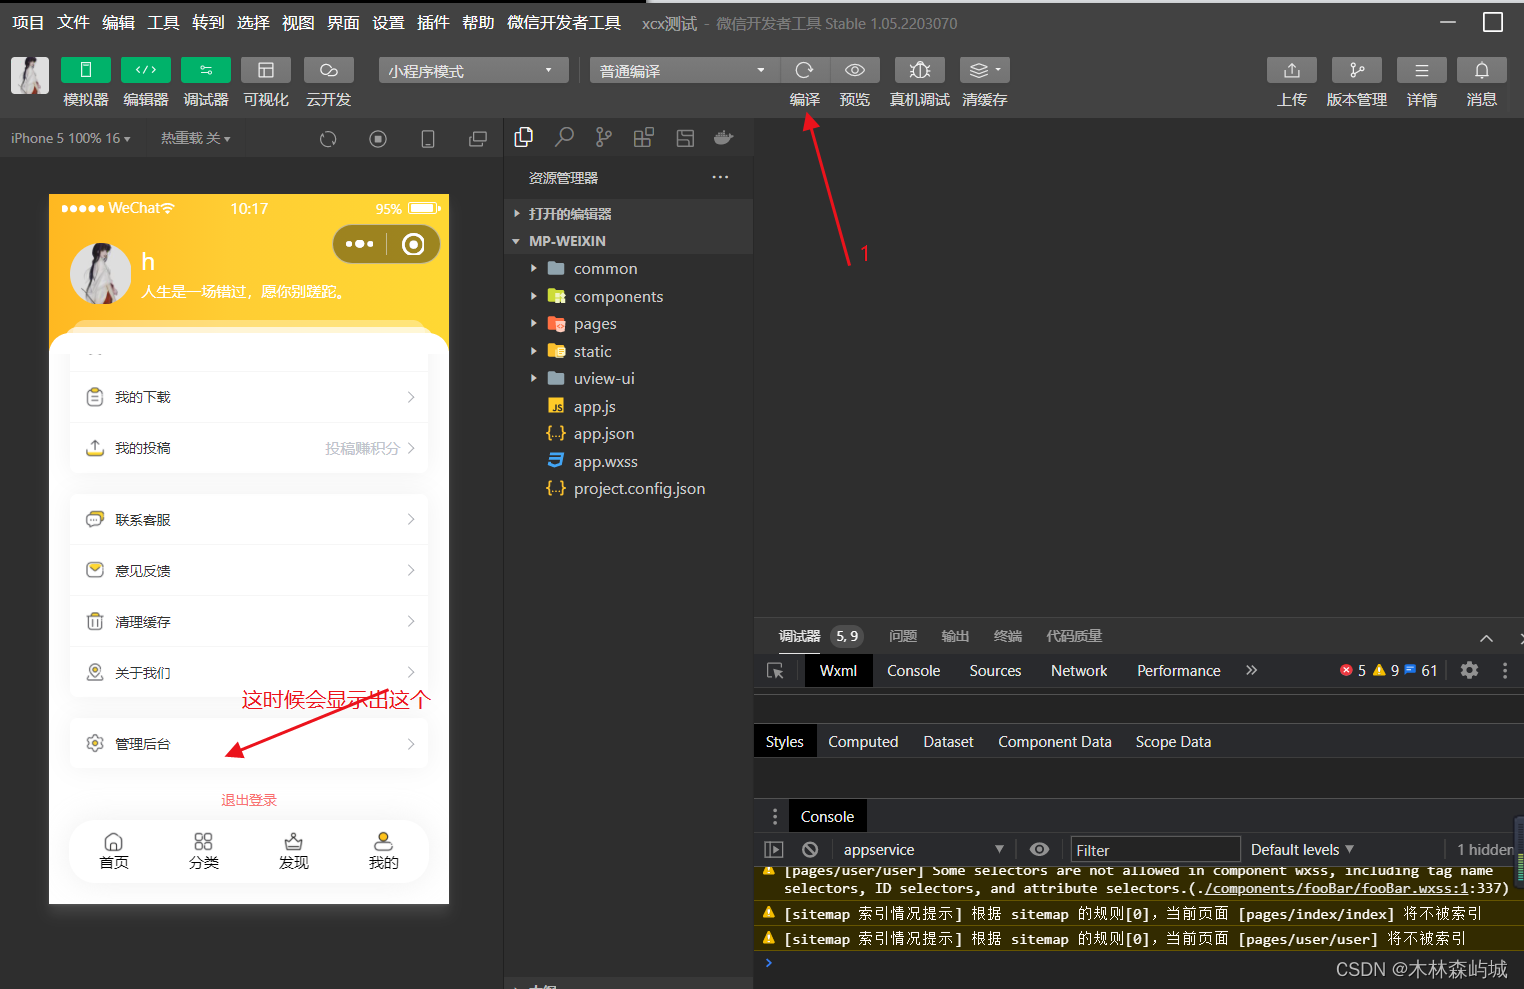Open Cloud Development (云开发) icon
The height and width of the screenshot is (989, 1524).
tap(329, 70)
